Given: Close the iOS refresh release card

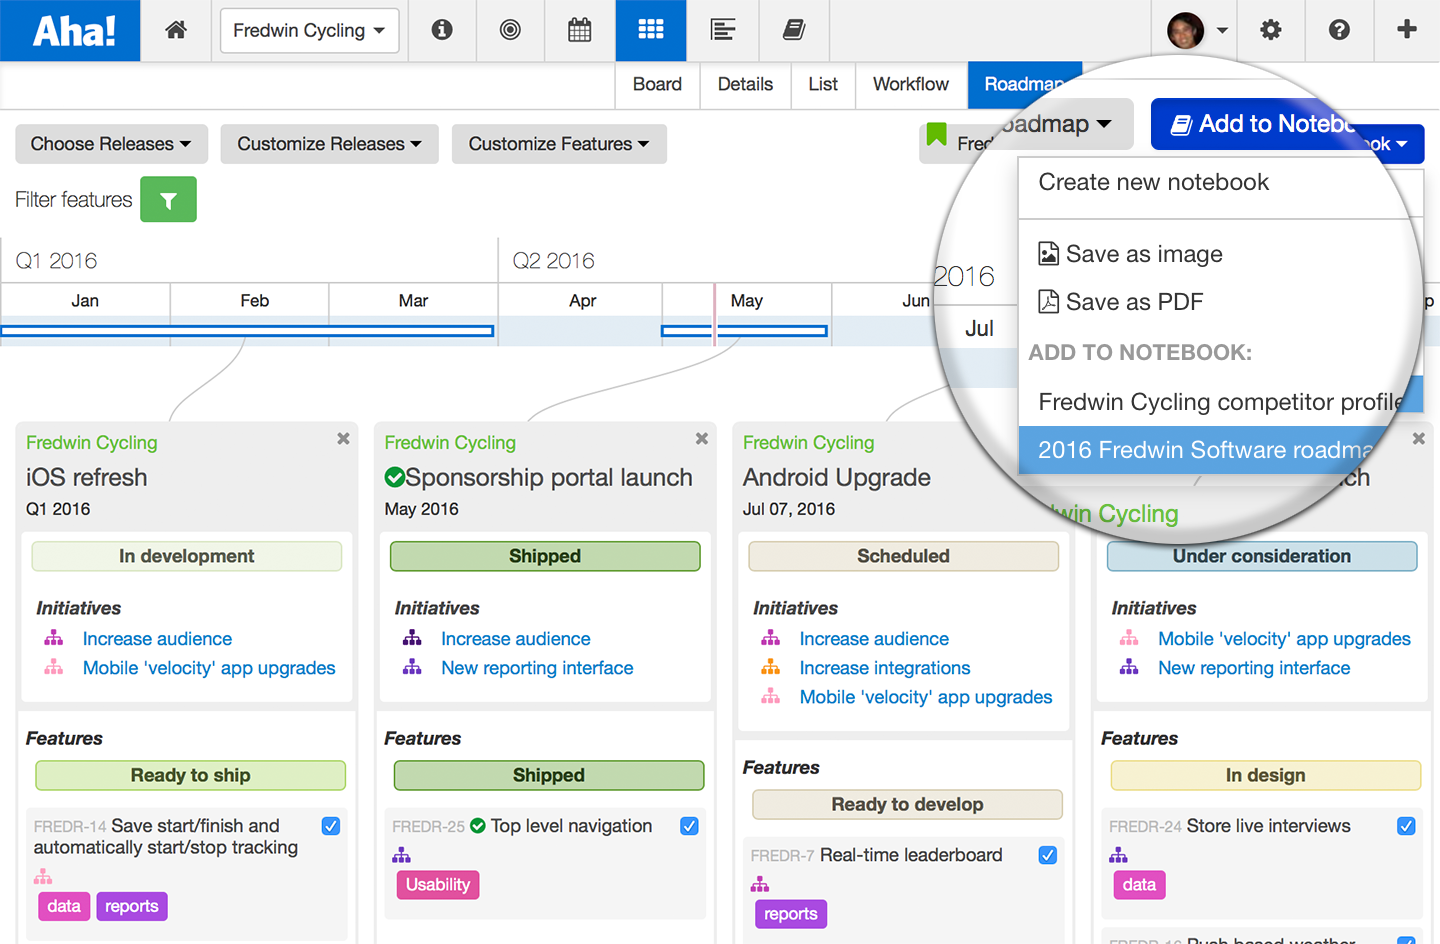Looking at the screenshot, I should point(343,439).
